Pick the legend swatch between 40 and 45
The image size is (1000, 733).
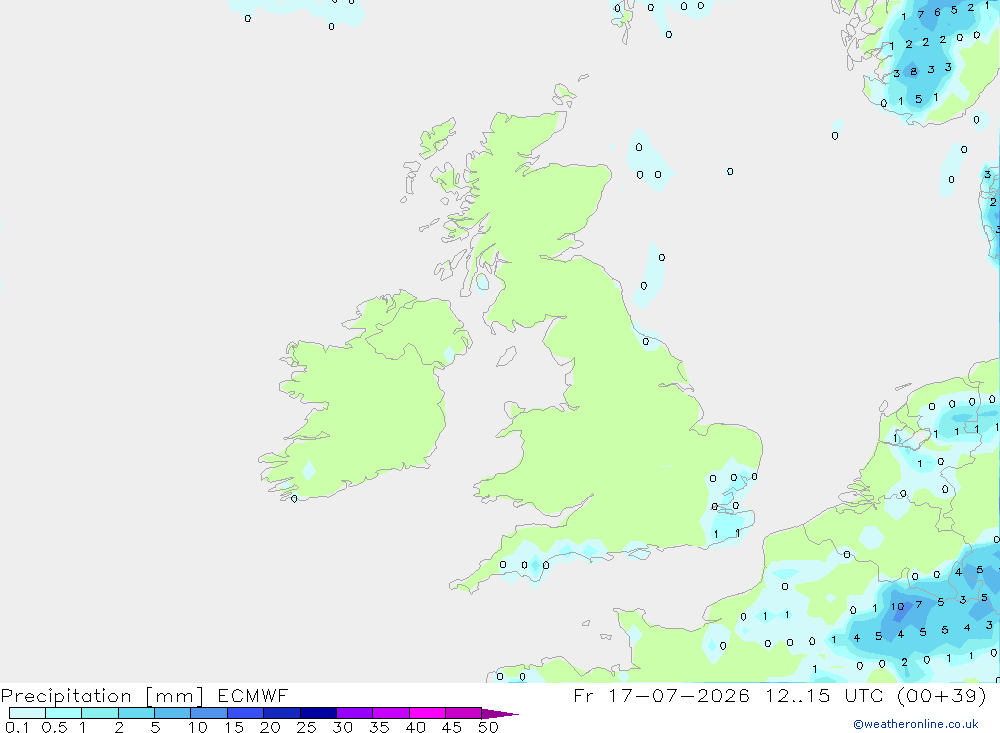(x=427, y=713)
